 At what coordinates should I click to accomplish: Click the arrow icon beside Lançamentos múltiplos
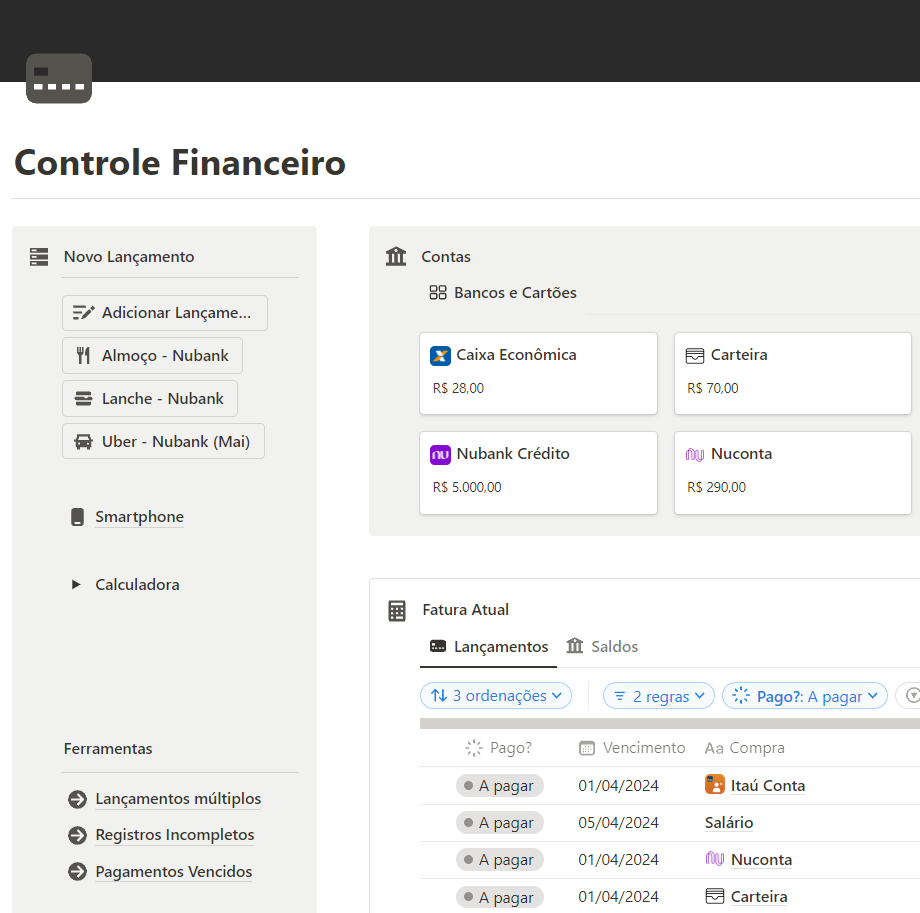click(x=77, y=799)
